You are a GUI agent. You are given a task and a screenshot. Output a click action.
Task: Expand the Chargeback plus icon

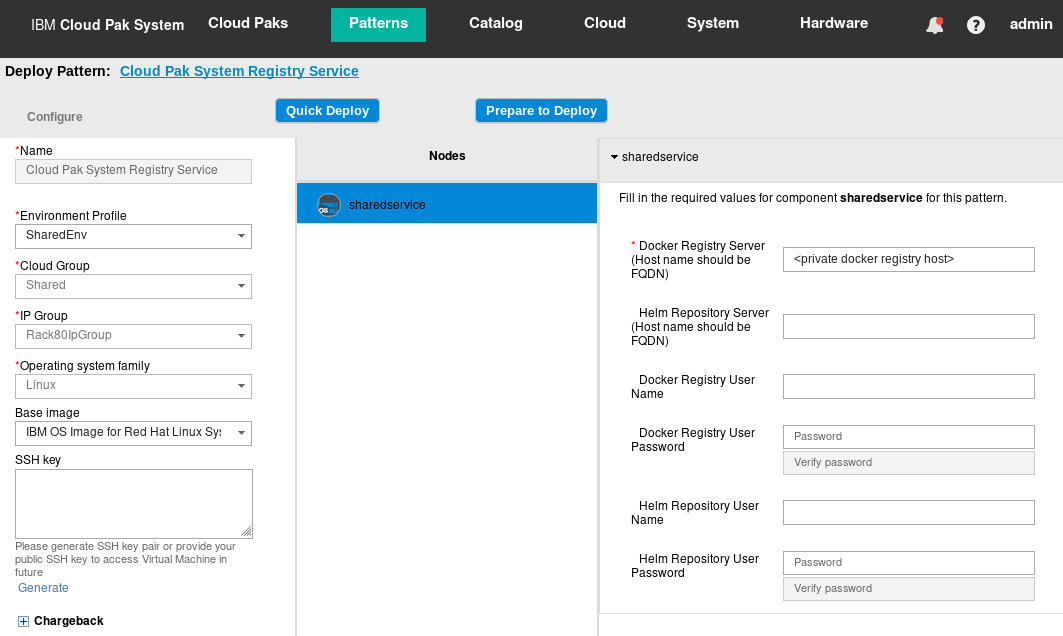(23, 621)
